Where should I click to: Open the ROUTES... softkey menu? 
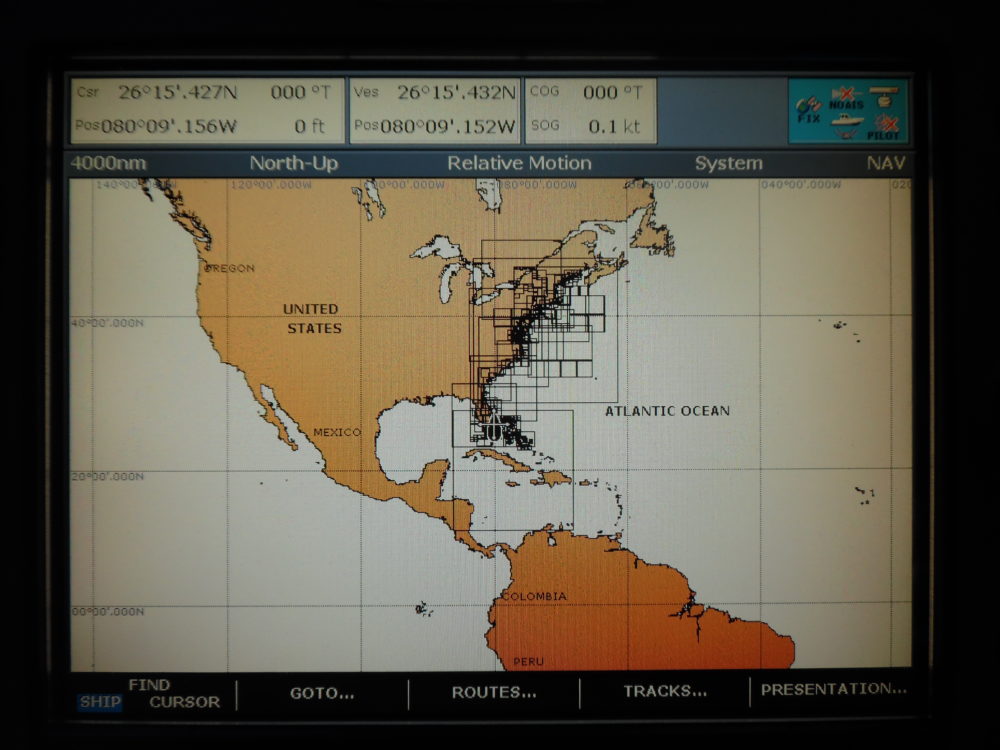[493, 692]
